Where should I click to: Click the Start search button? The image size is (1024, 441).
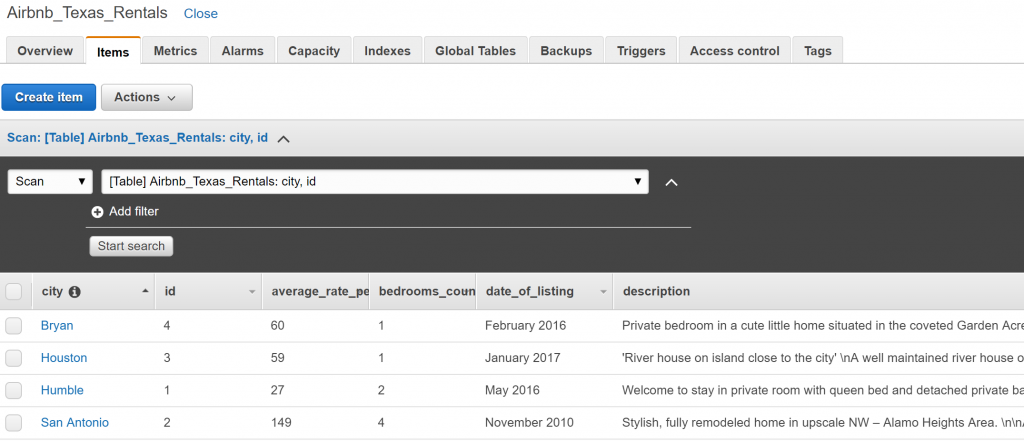click(131, 246)
